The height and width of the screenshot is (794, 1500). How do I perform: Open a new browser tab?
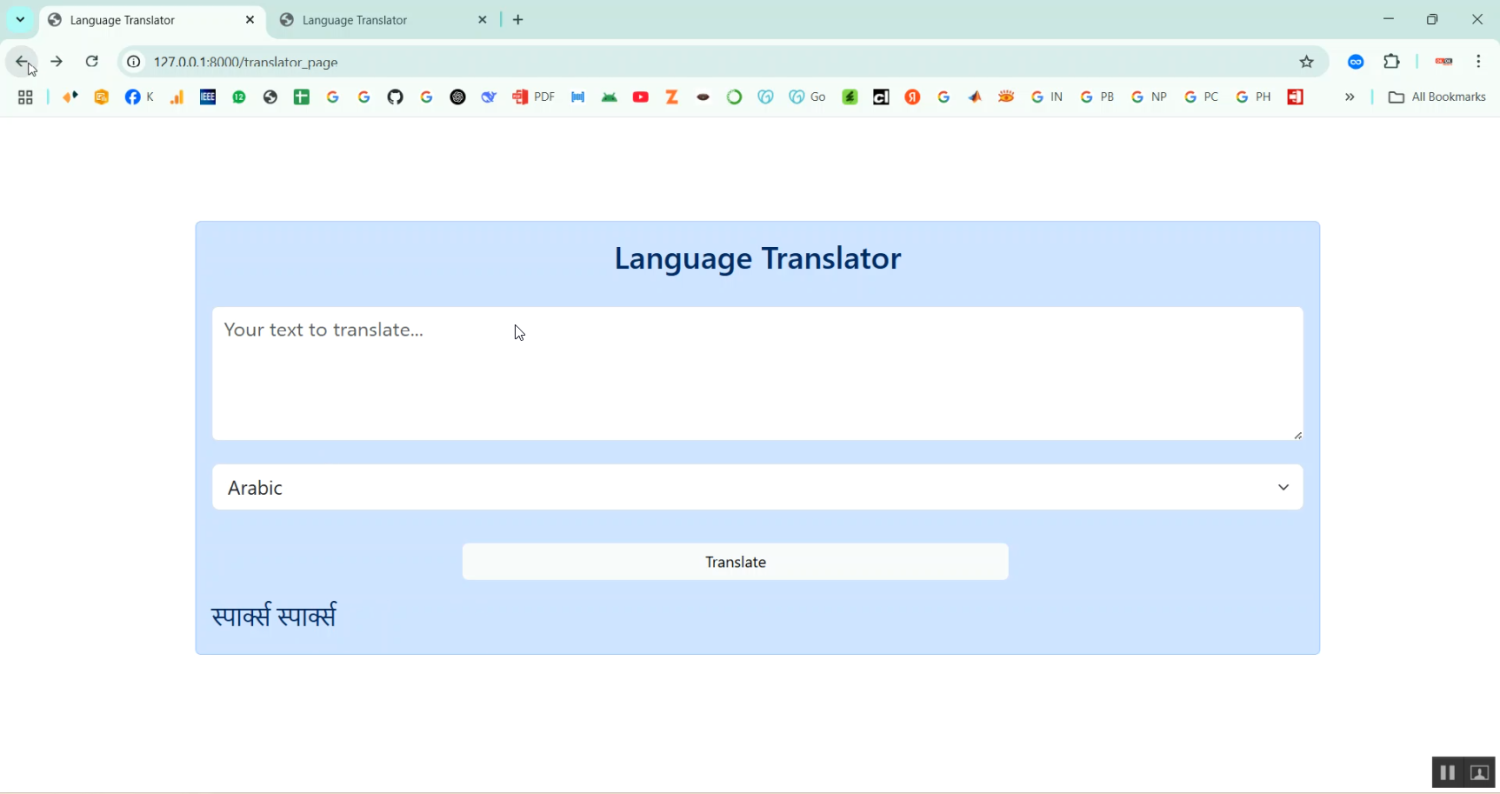click(518, 20)
